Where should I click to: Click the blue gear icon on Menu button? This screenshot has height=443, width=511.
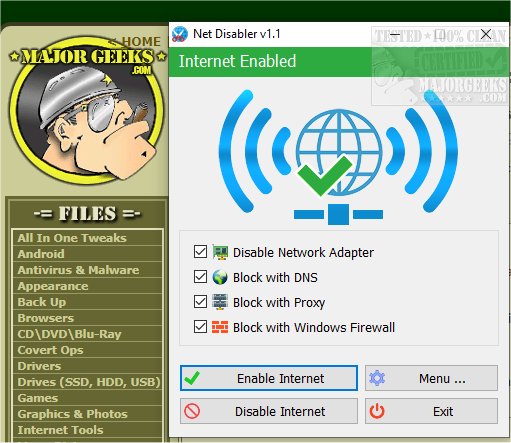click(x=377, y=378)
